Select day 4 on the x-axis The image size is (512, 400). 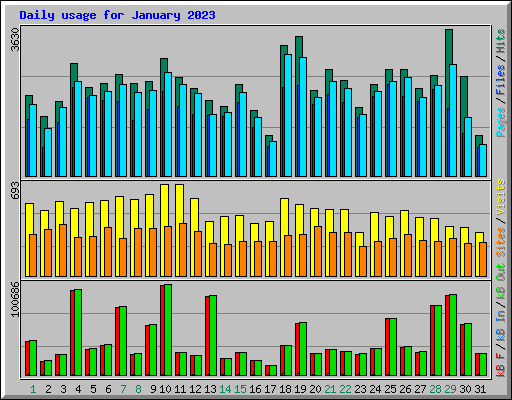coord(78,389)
